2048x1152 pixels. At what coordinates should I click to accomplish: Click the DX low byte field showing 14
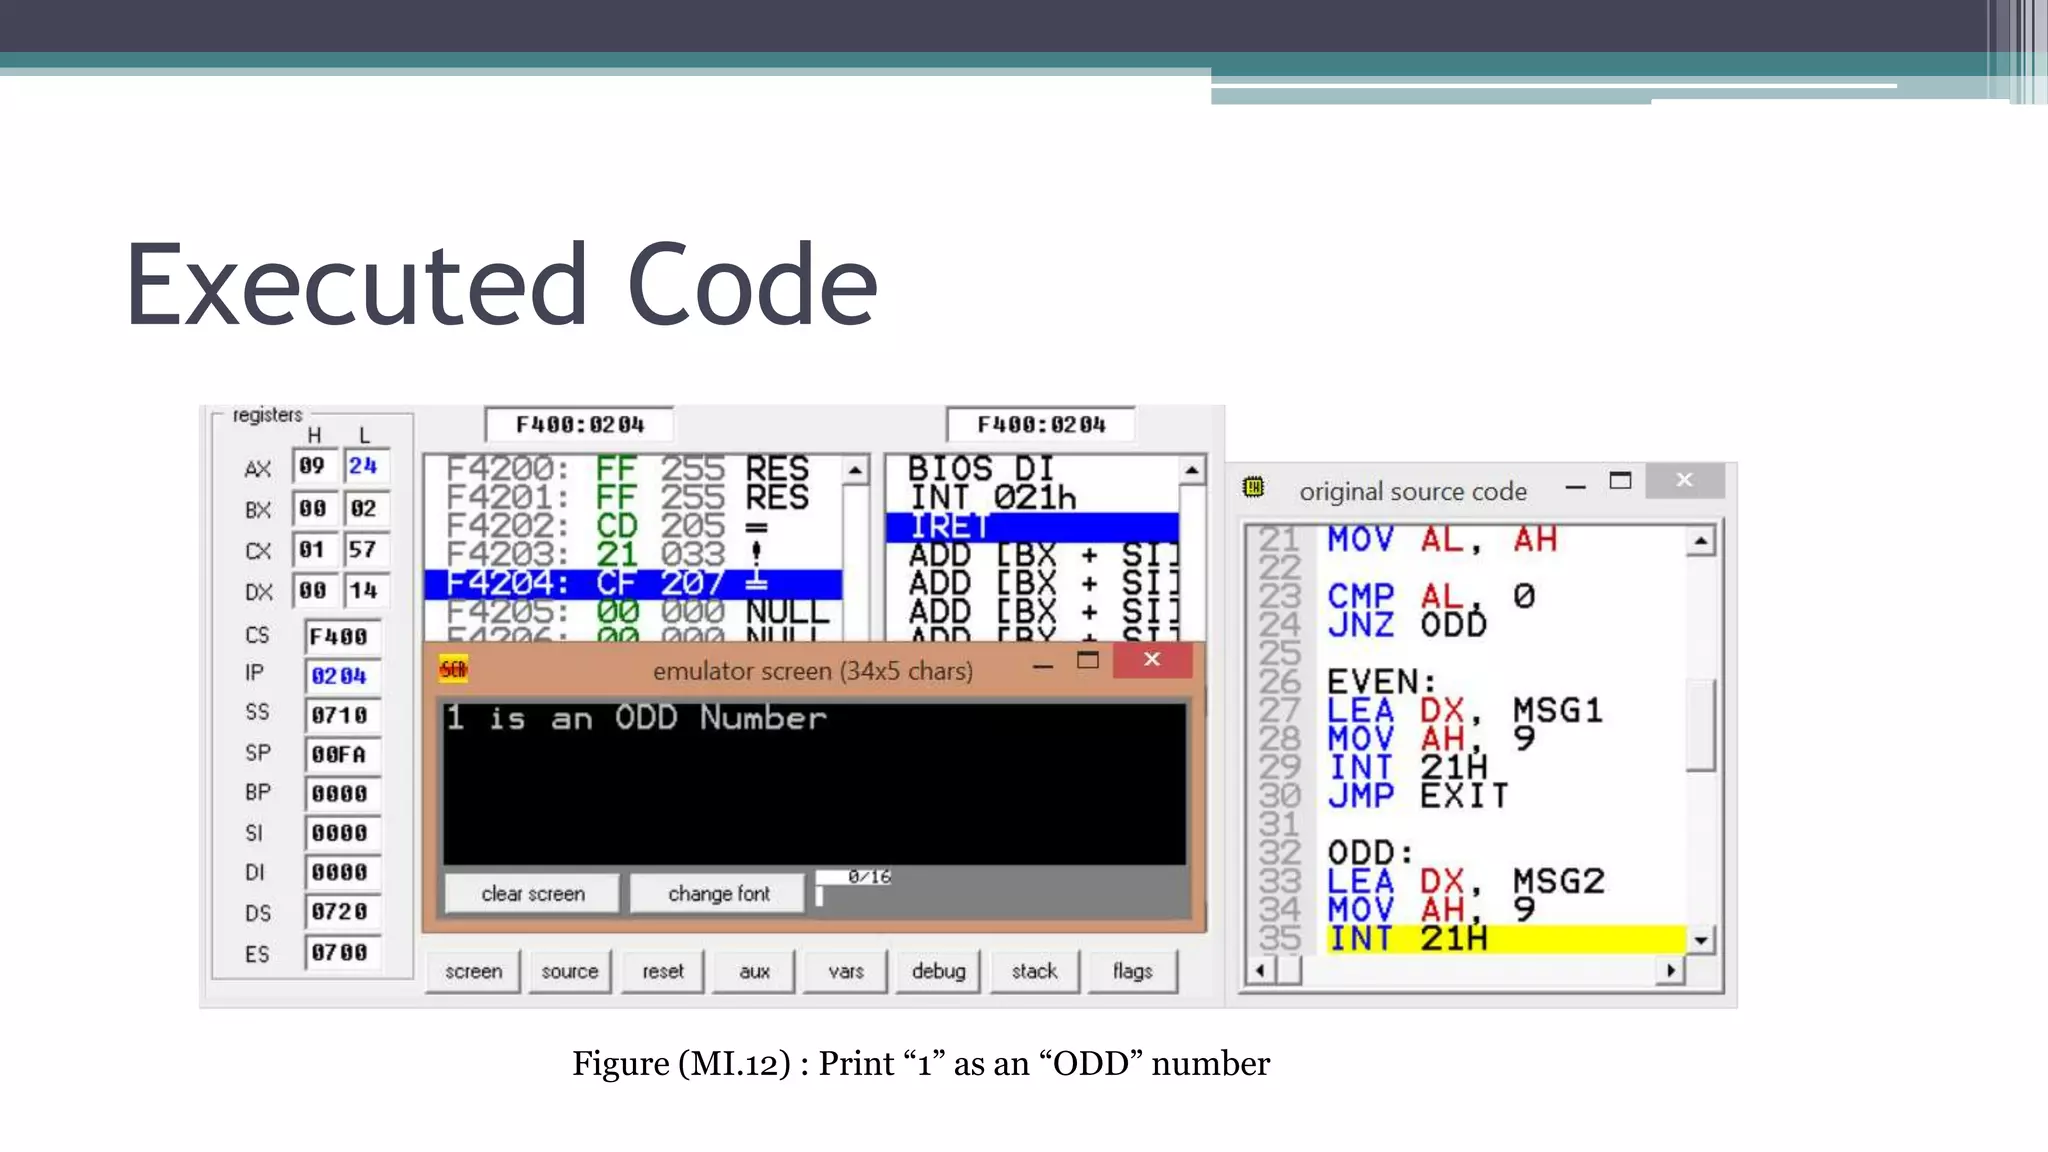365,590
